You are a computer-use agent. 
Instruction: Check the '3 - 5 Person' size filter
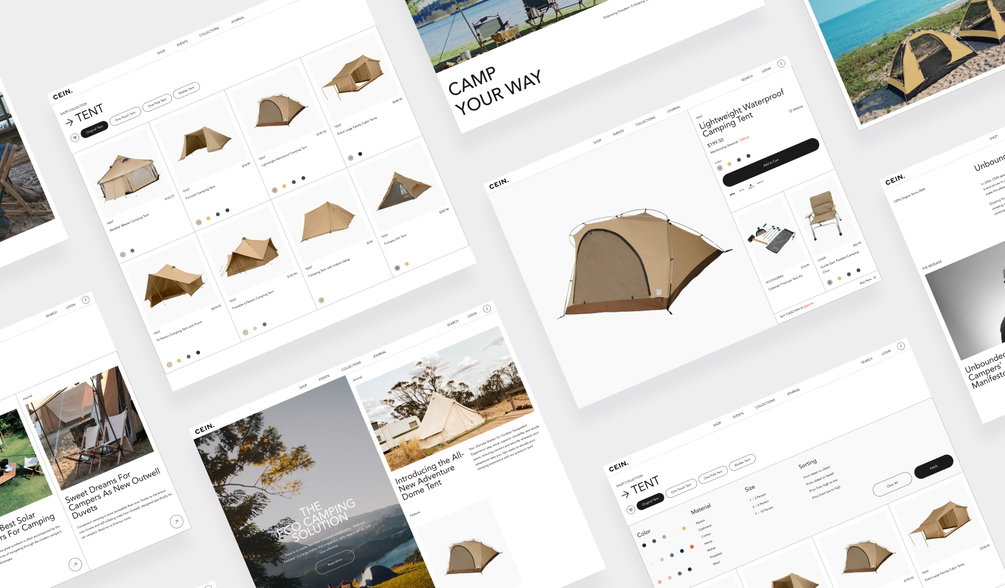[x=760, y=504]
